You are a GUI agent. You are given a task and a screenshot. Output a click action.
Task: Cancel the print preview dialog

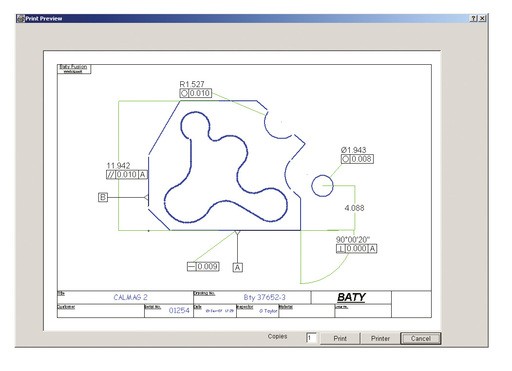tap(421, 338)
